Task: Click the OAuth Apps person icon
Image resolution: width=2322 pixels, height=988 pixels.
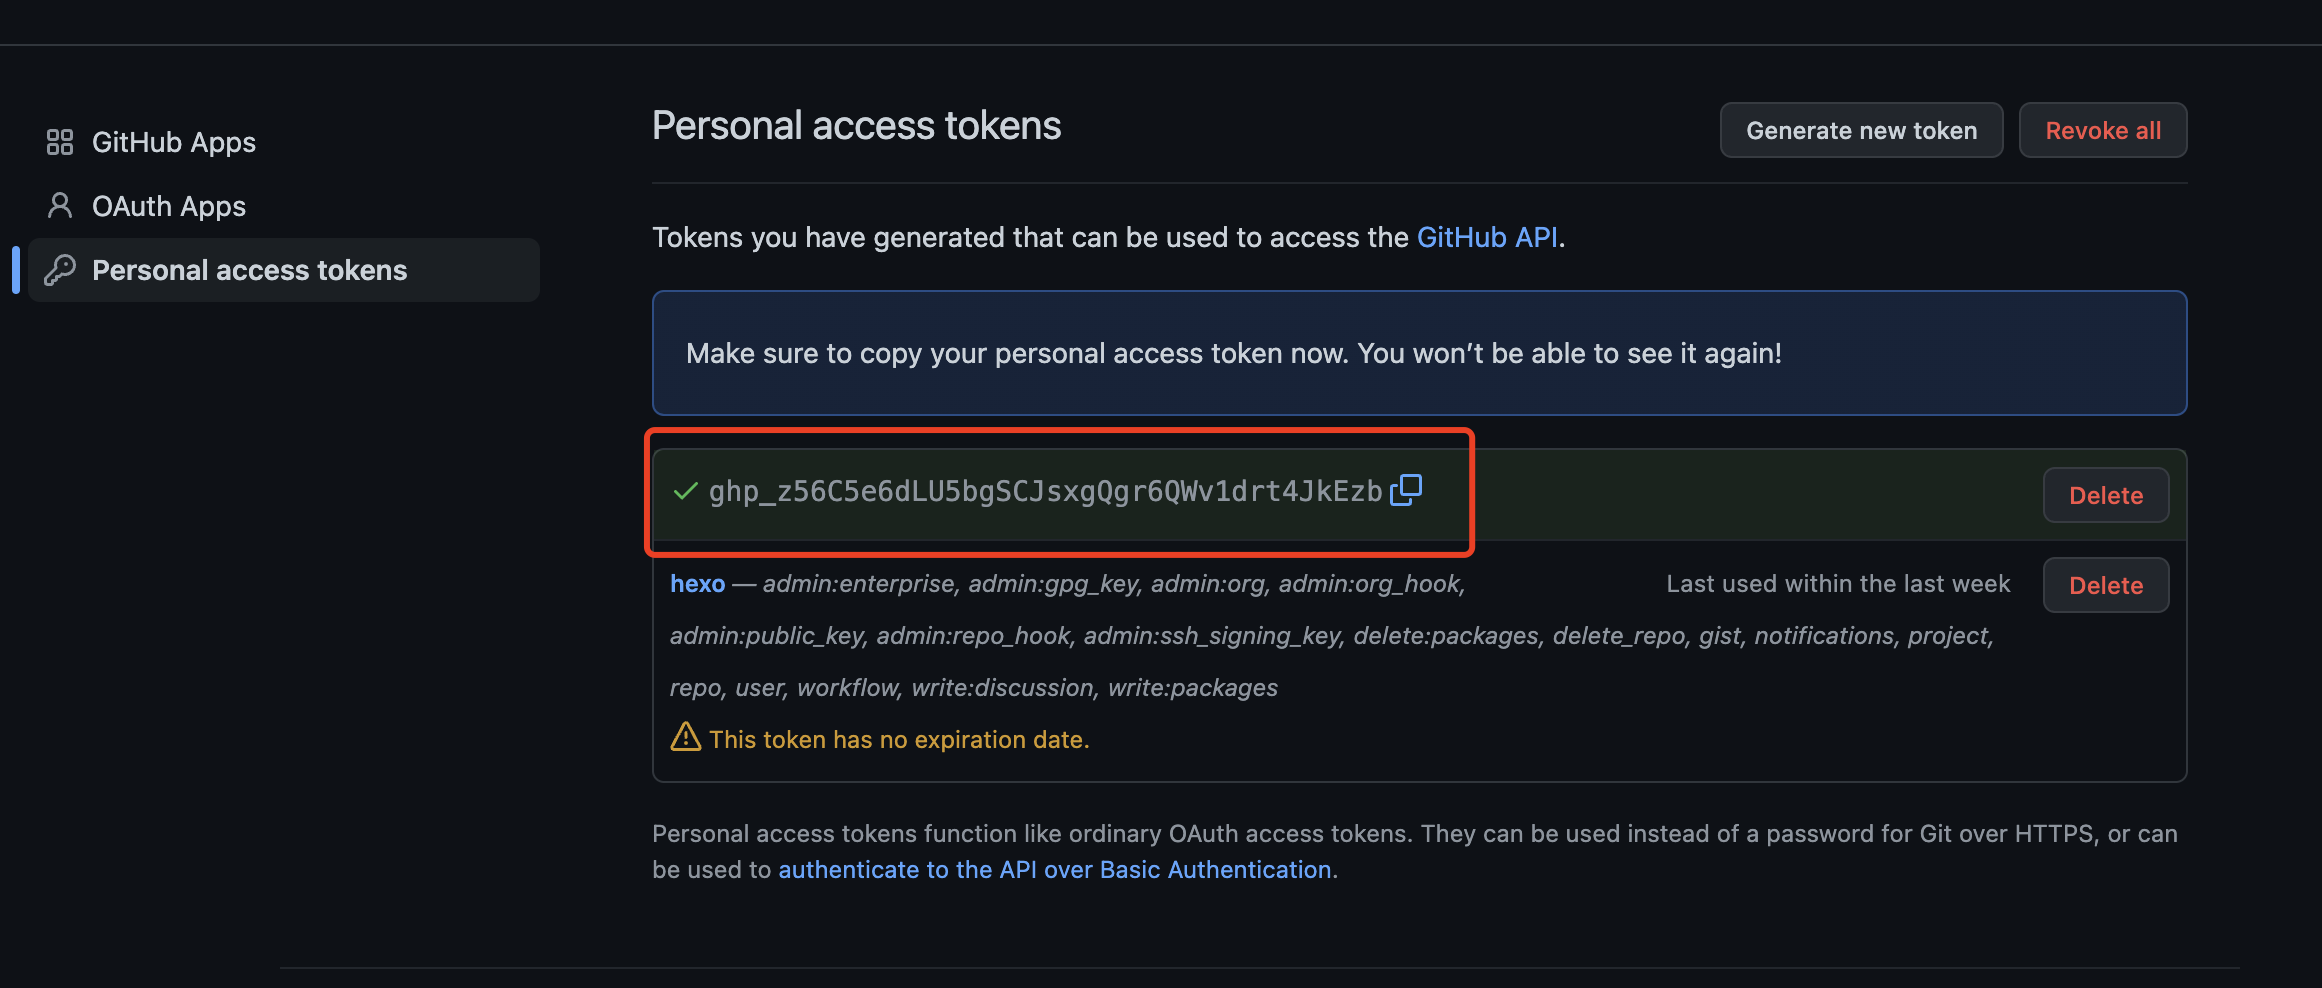Action: [x=60, y=206]
